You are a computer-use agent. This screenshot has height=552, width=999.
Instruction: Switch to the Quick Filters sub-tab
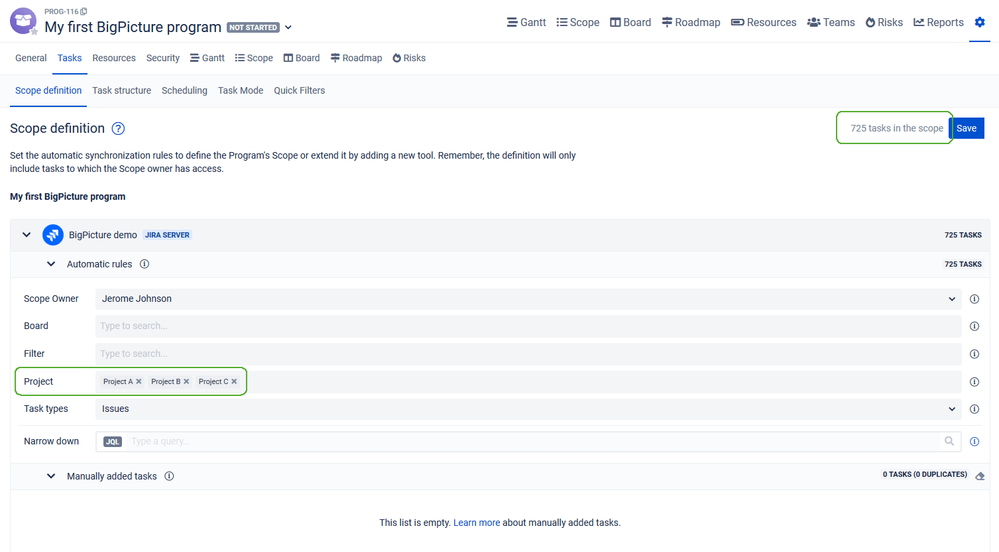click(x=299, y=91)
